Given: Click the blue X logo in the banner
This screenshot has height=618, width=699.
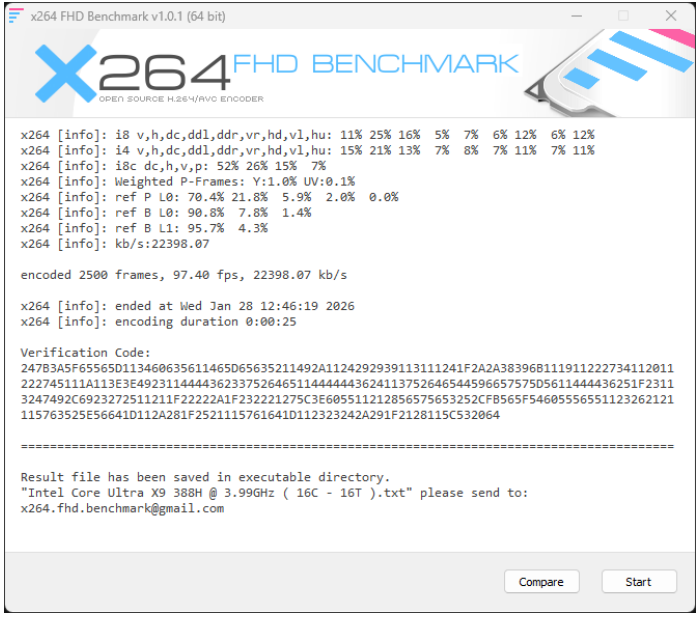Looking at the screenshot, I should point(66,74).
